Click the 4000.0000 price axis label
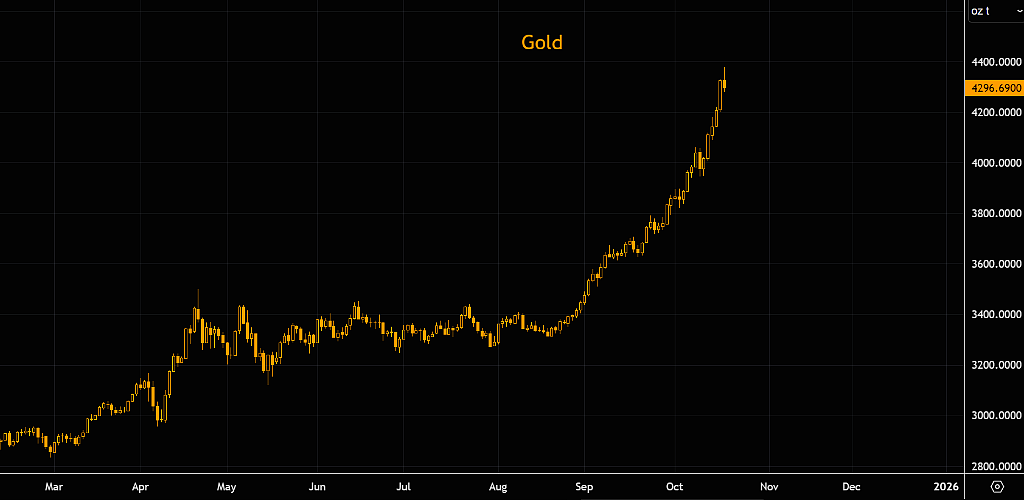Screen dimensions: 1024x500 pyautogui.click(x=995, y=163)
